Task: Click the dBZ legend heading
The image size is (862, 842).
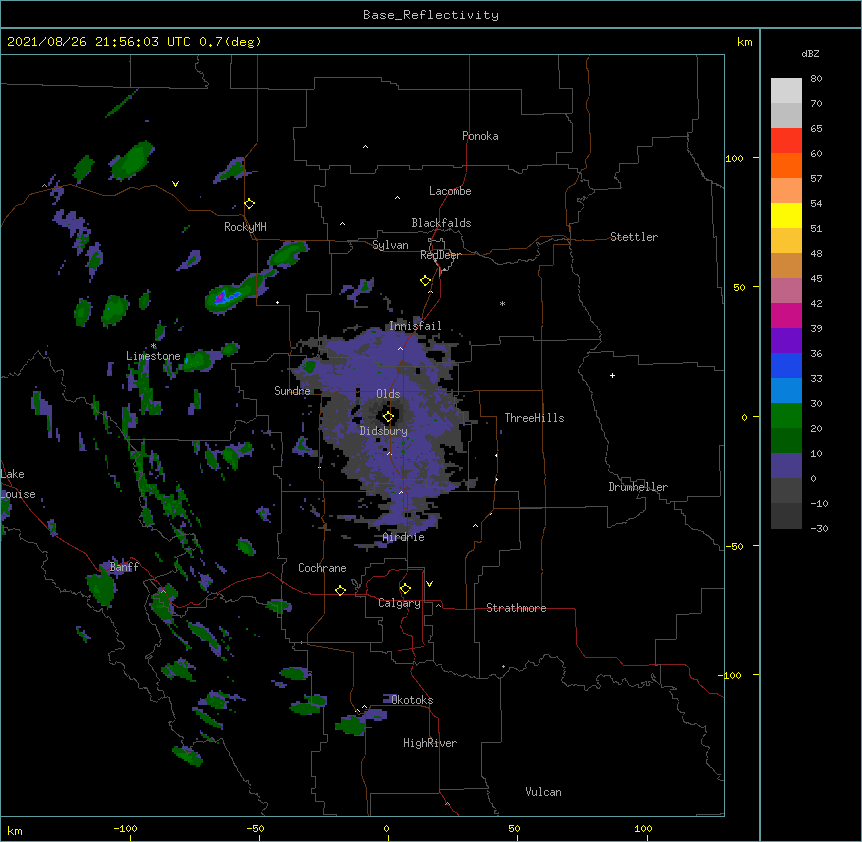Action: [x=810, y=54]
